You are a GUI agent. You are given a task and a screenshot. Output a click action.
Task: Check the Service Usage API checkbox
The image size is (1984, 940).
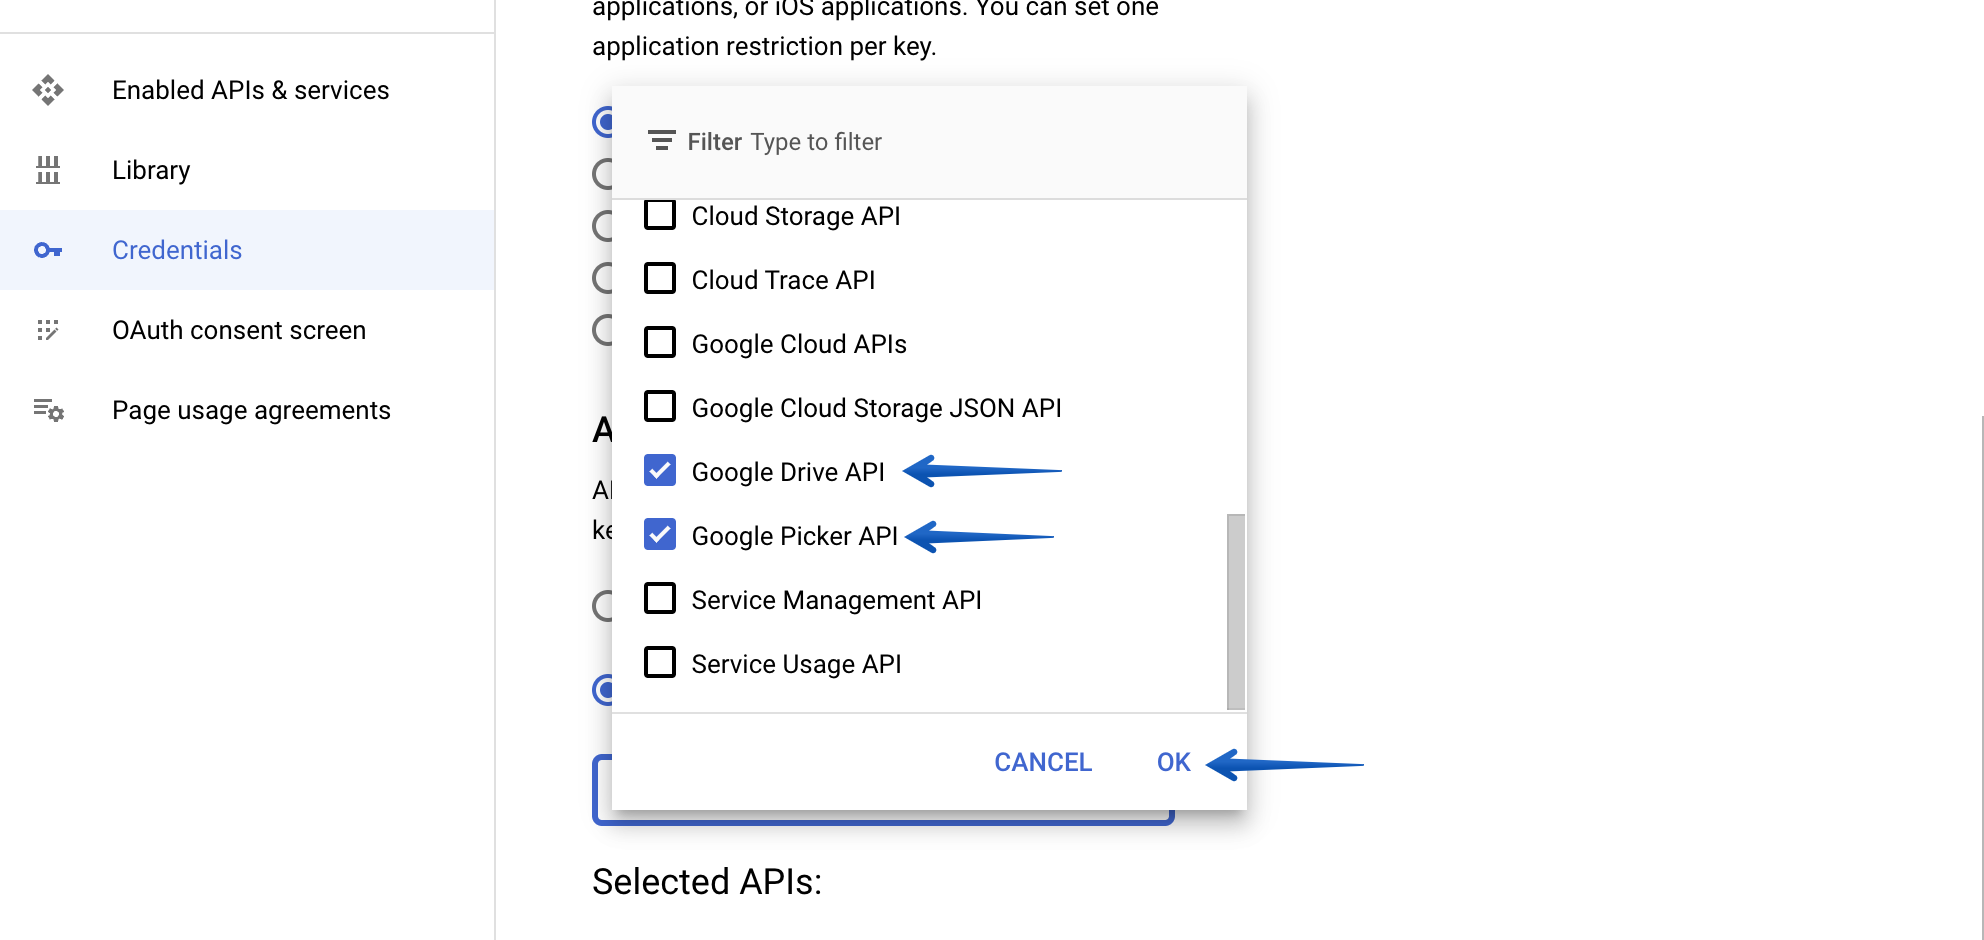pyautogui.click(x=659, y=662)
